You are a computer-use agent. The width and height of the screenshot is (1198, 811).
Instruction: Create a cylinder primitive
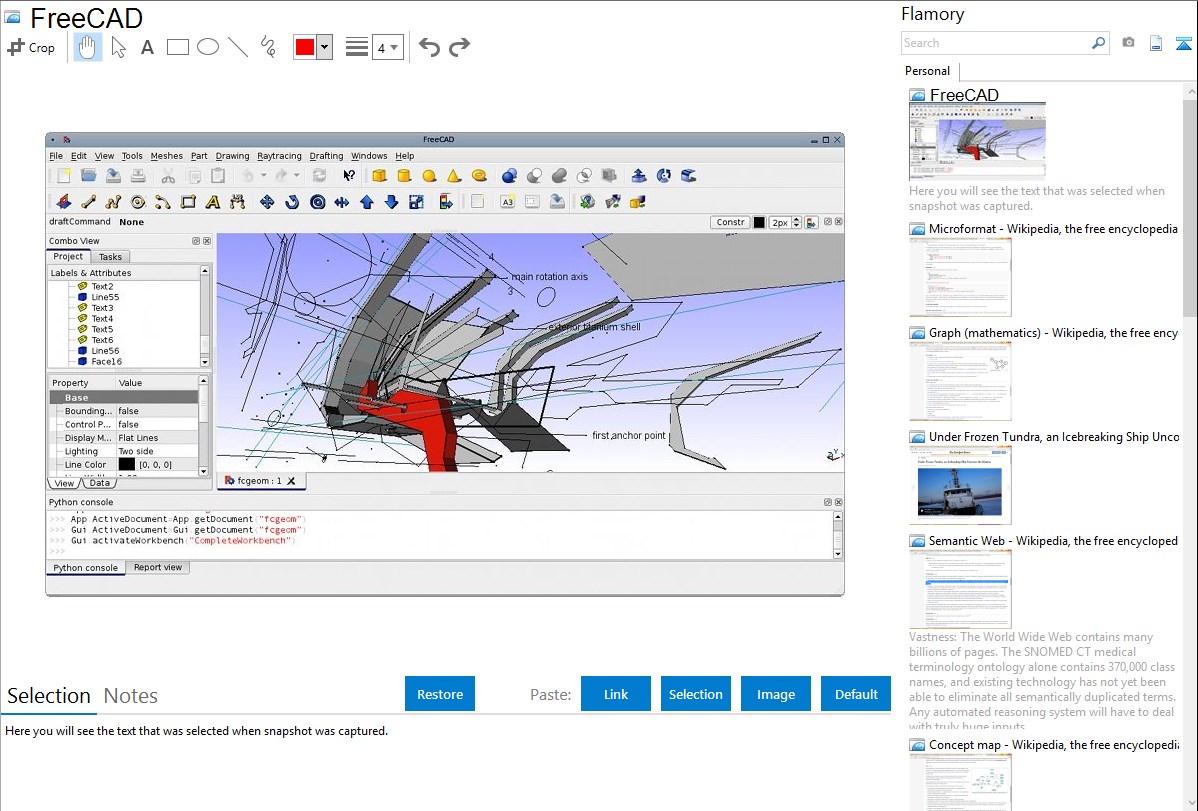[404, 176]
